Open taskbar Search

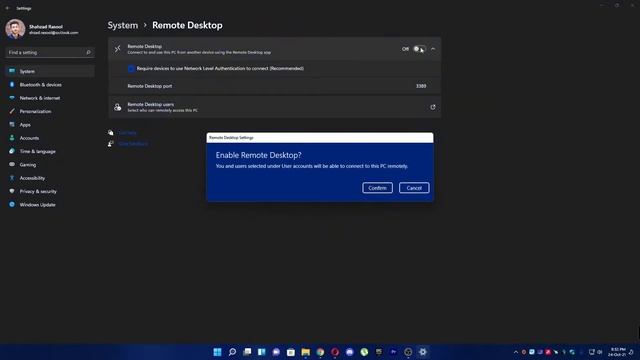232,352
